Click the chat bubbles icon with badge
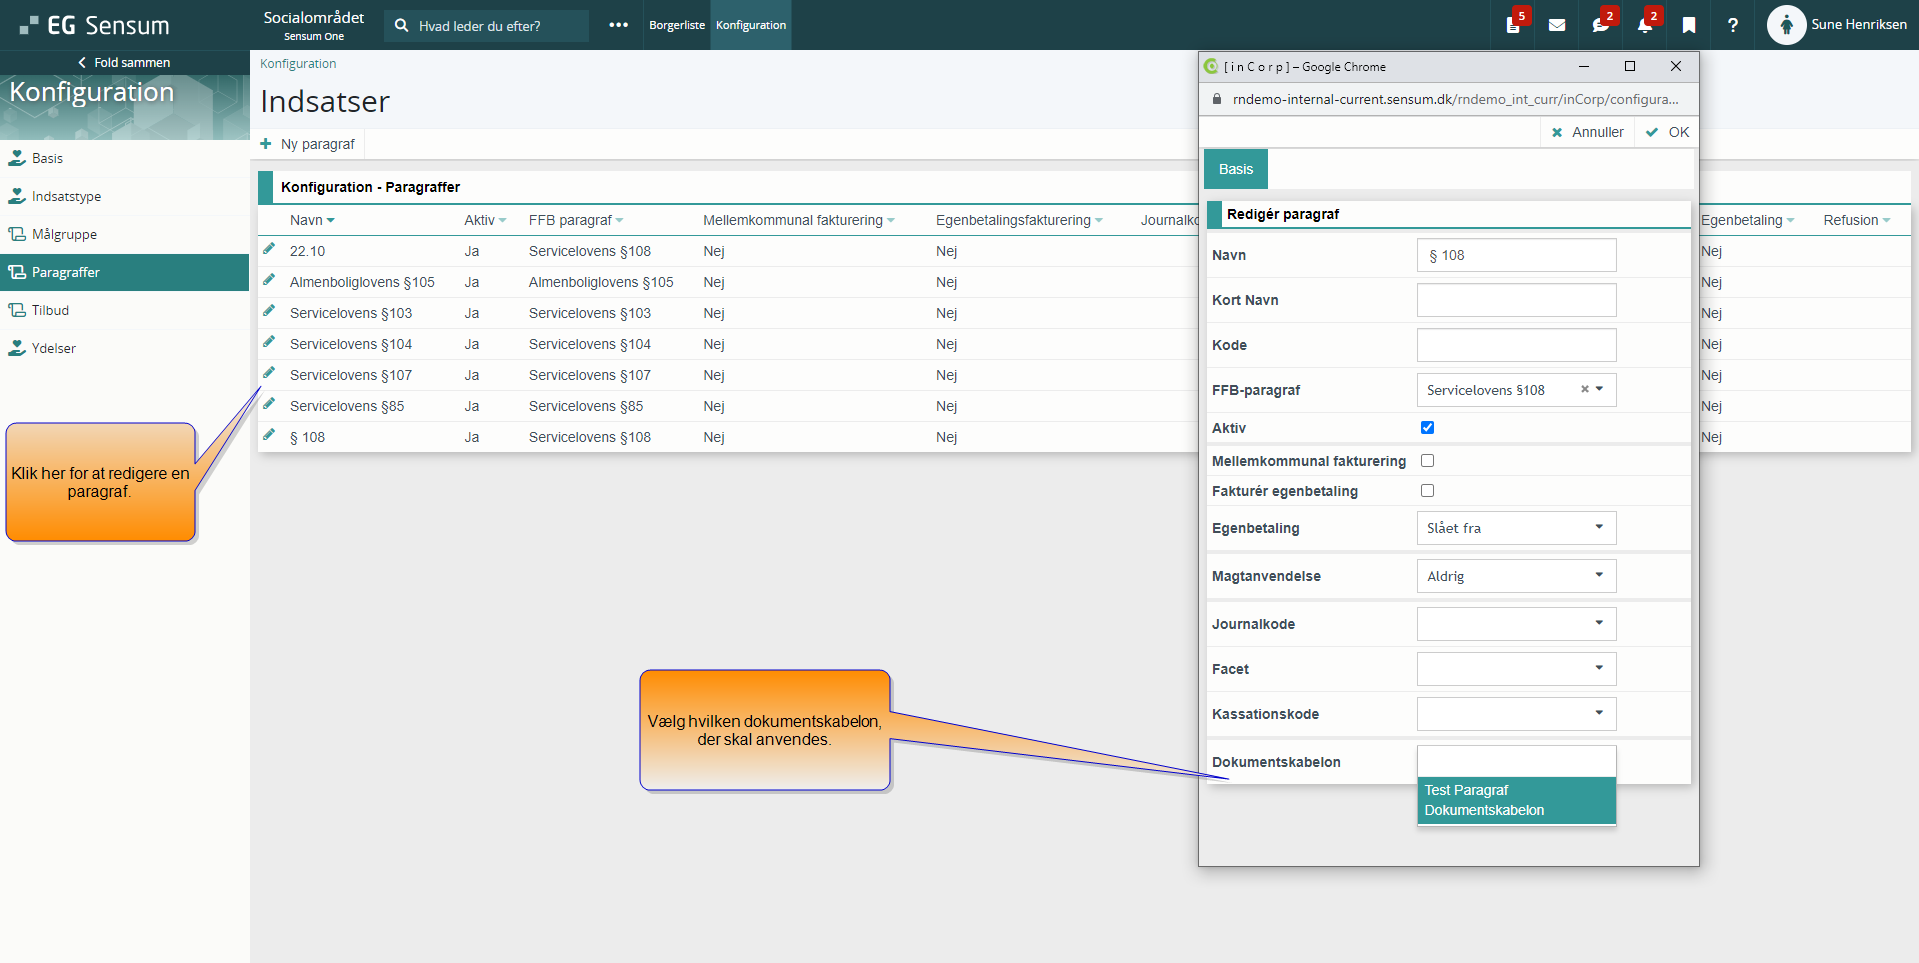This screenshot has height=963, width=1919. coord(1600,25)
